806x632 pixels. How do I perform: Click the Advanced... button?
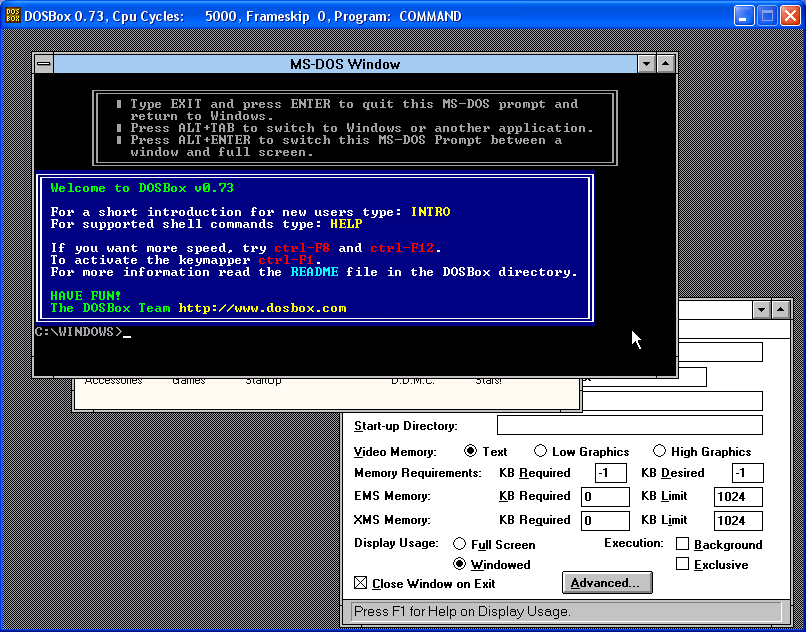pyautogui.click(x=607, y=582)
